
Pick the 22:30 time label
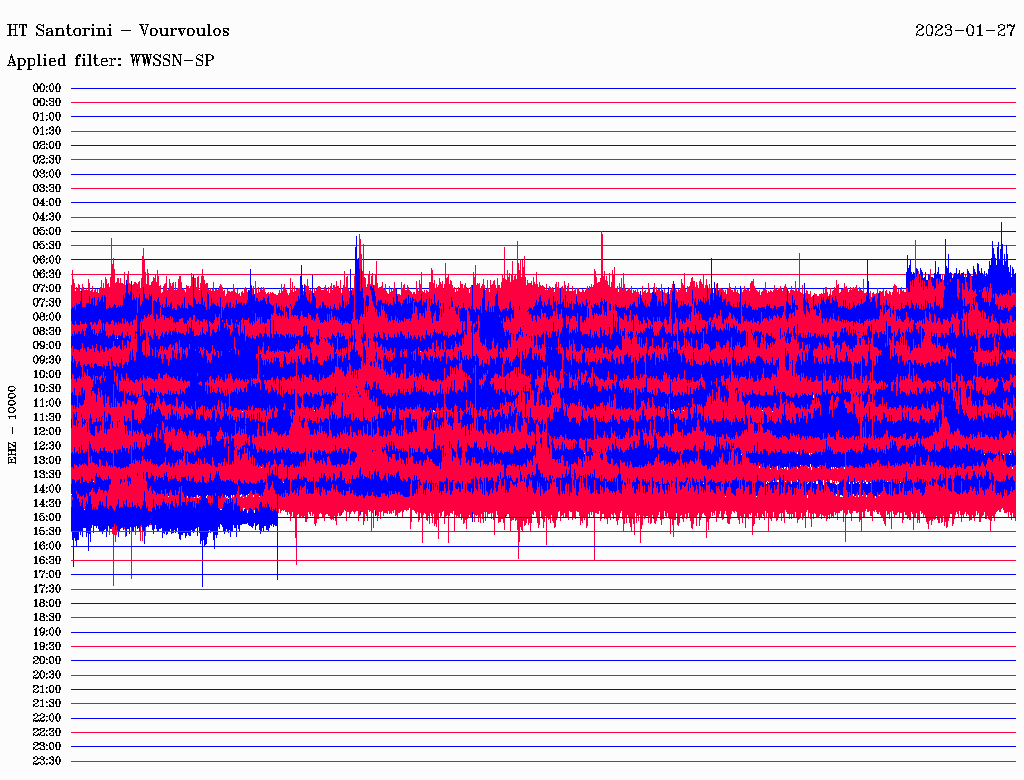(x=47, y=732)
